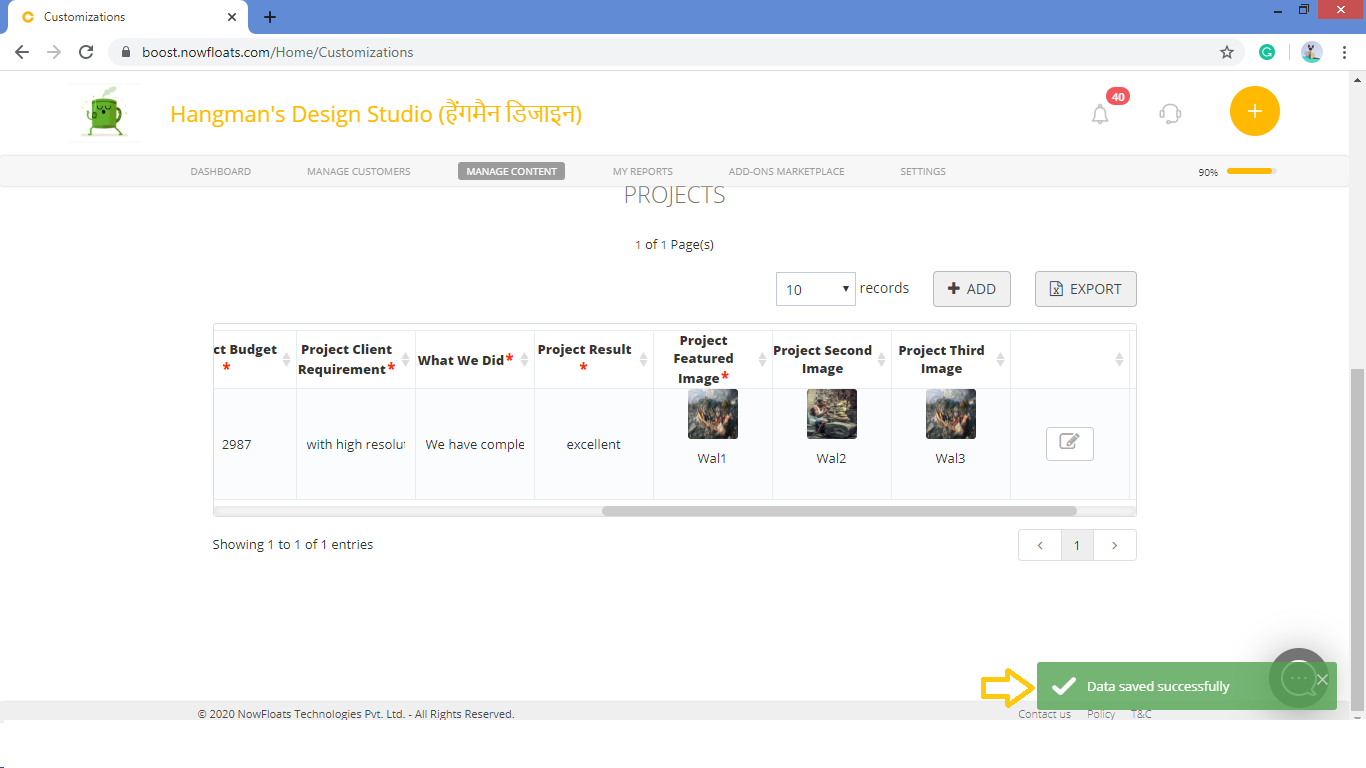Sort by the What We Did column
1366x768 pixels.
point(475,360)
